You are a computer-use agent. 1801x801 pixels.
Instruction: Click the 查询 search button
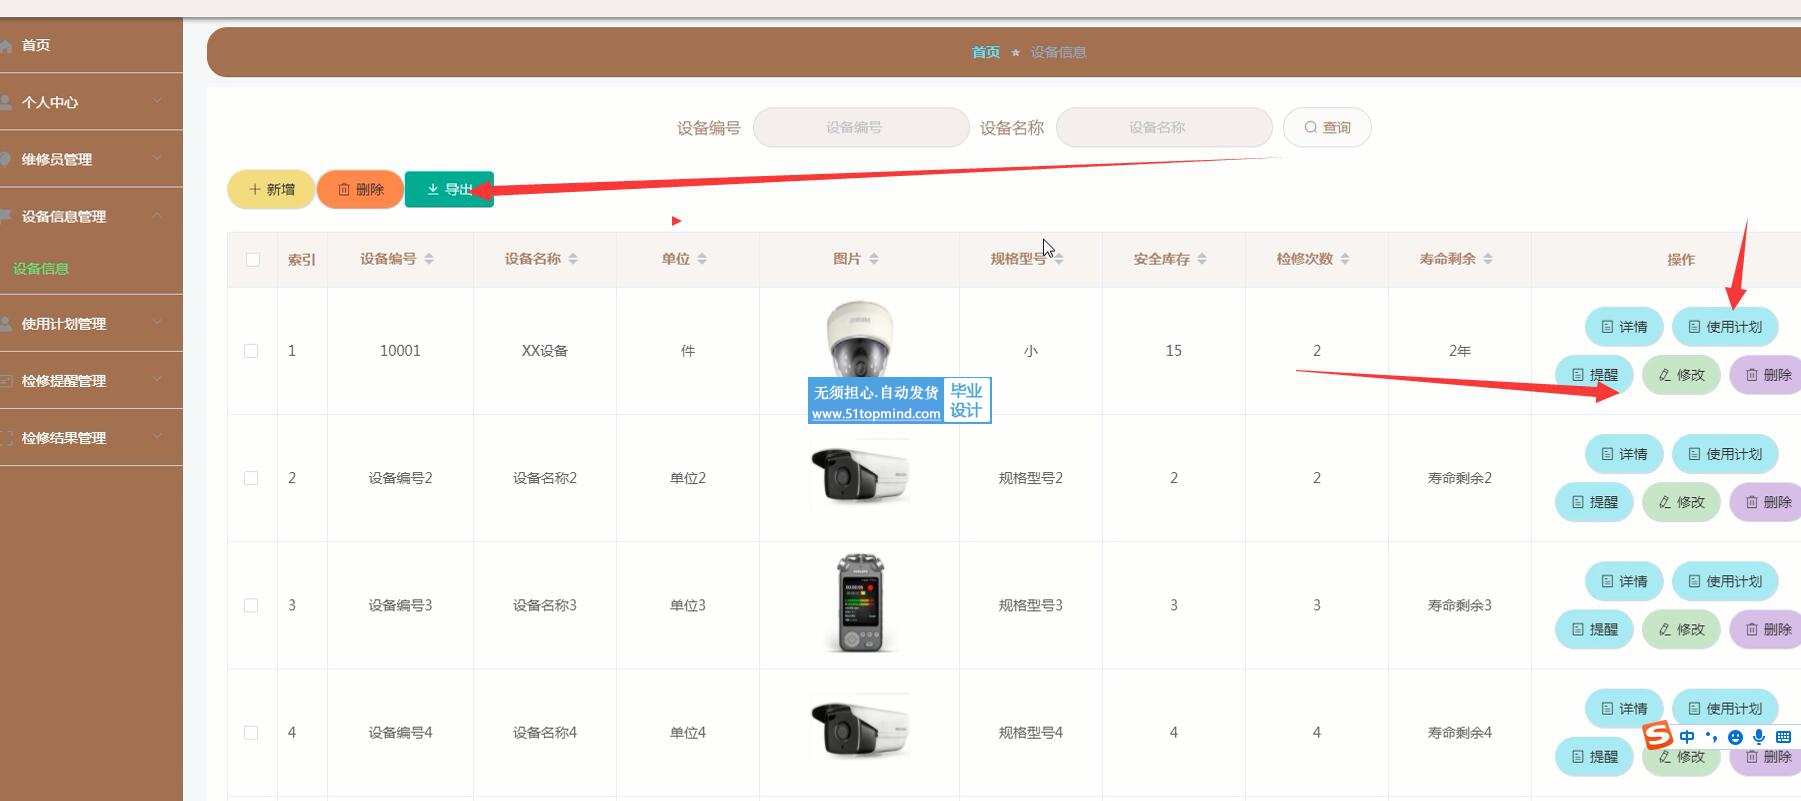(1327, 127)
